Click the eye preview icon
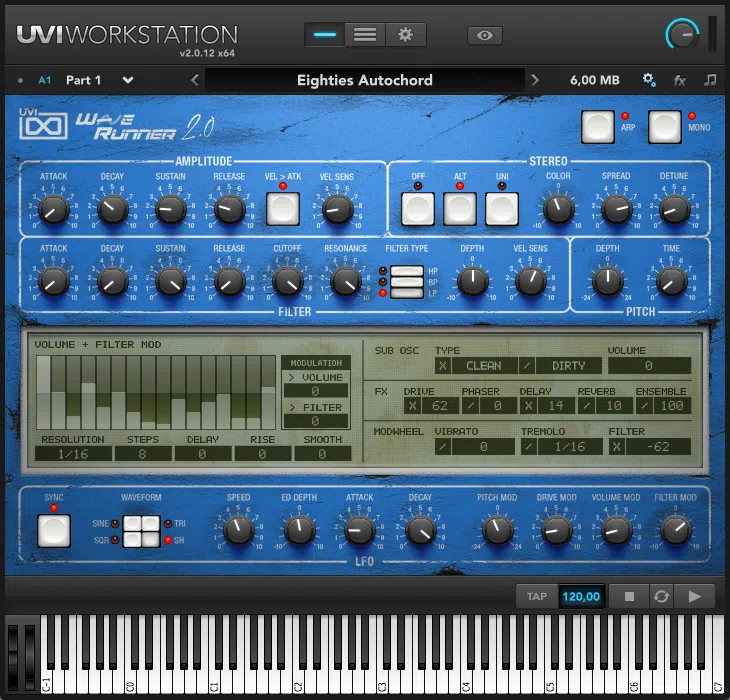The height and width of the screenshot is (700, 730). coord(485,36)
